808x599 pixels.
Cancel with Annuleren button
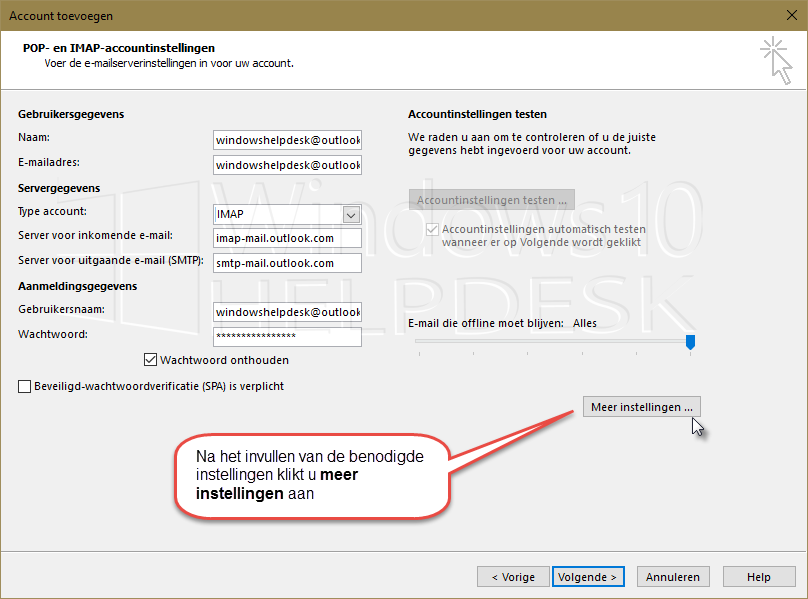tap(673, 577)
